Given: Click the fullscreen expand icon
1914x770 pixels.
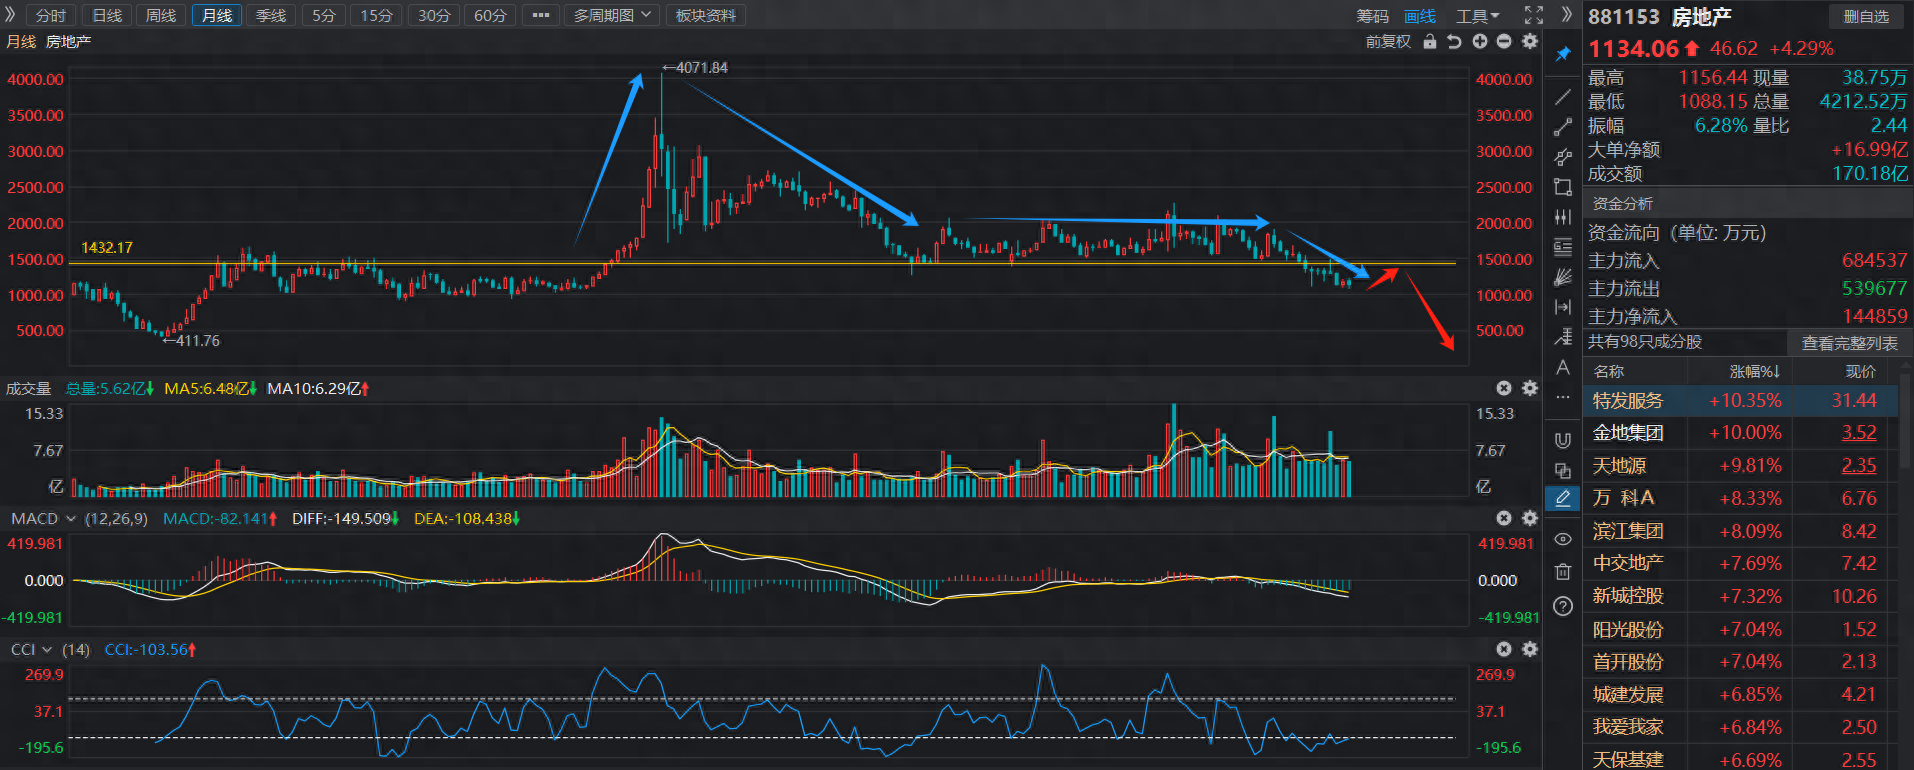Looking at the screenshot, I should click(1533, 15).
